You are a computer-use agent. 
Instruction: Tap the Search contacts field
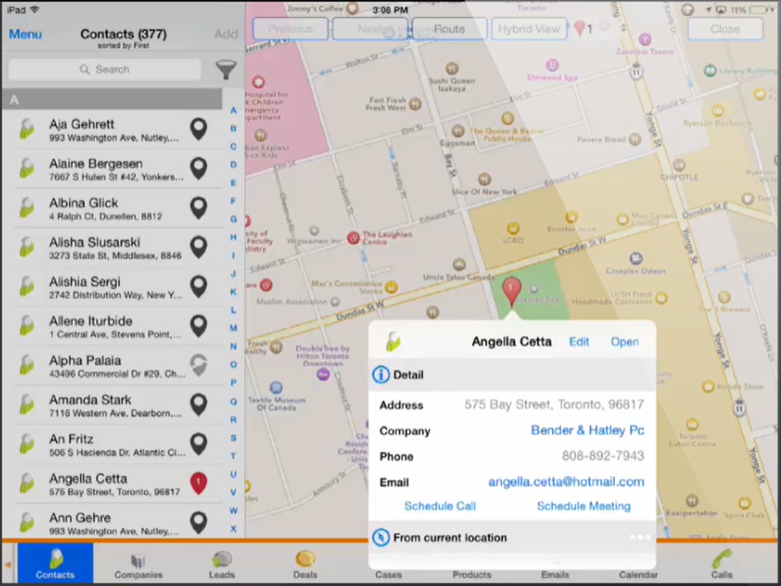click(105, 69)
